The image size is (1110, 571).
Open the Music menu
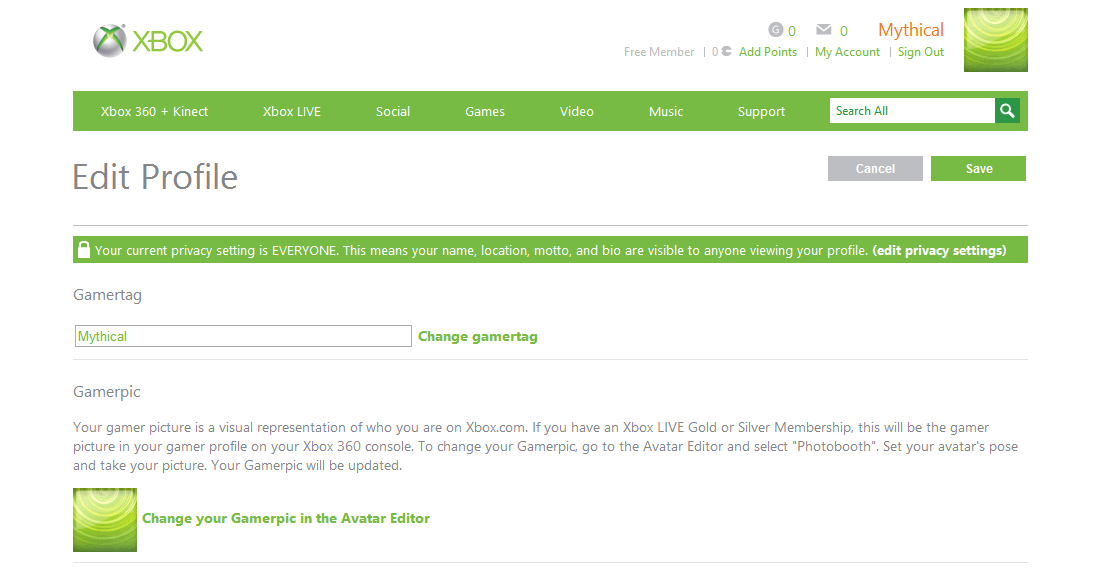click(x=666, y=111)
